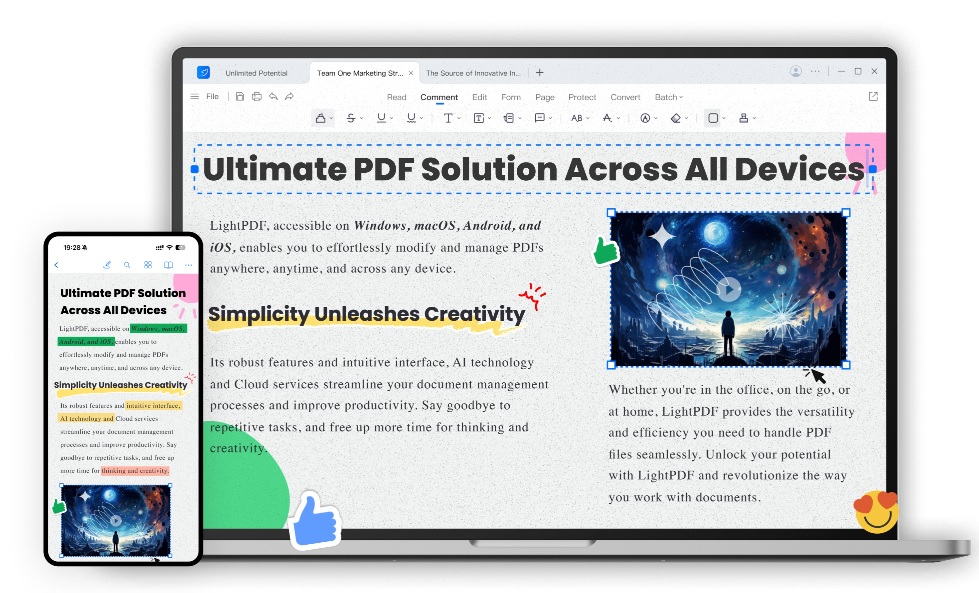
Task: Select the Stamp tool
Action: (x=744, y=118)
